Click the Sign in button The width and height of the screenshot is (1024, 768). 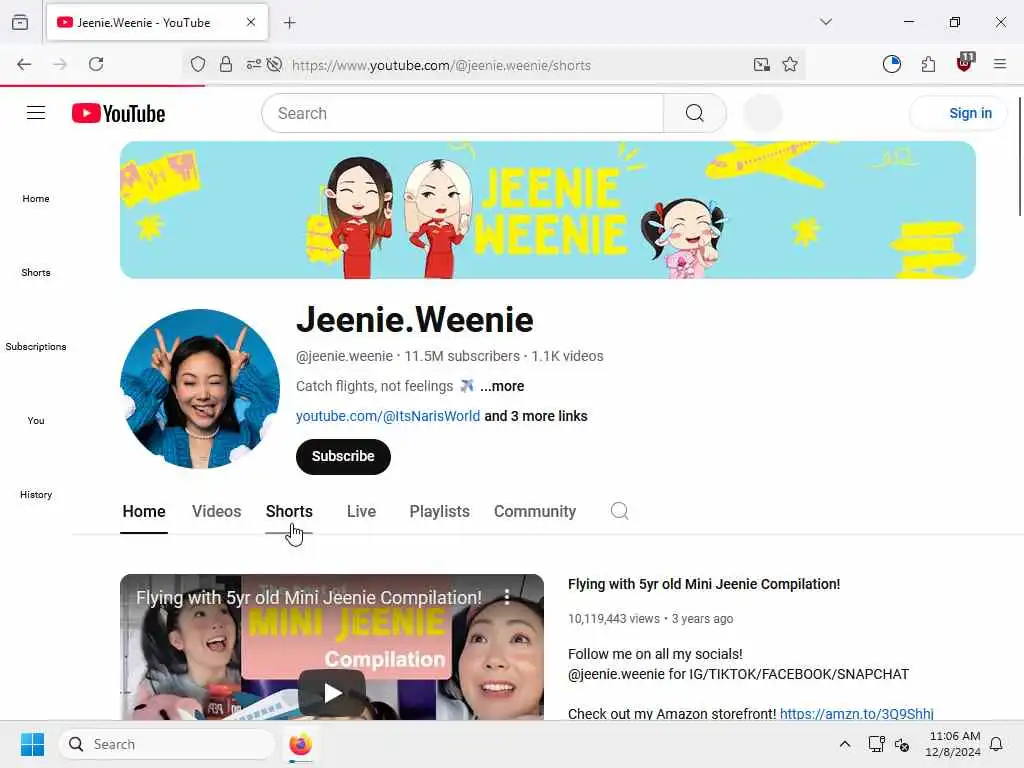pos(958,113)
